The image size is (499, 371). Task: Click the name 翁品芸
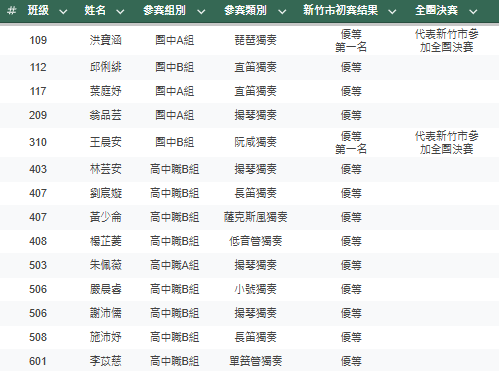tap(106, 115)
